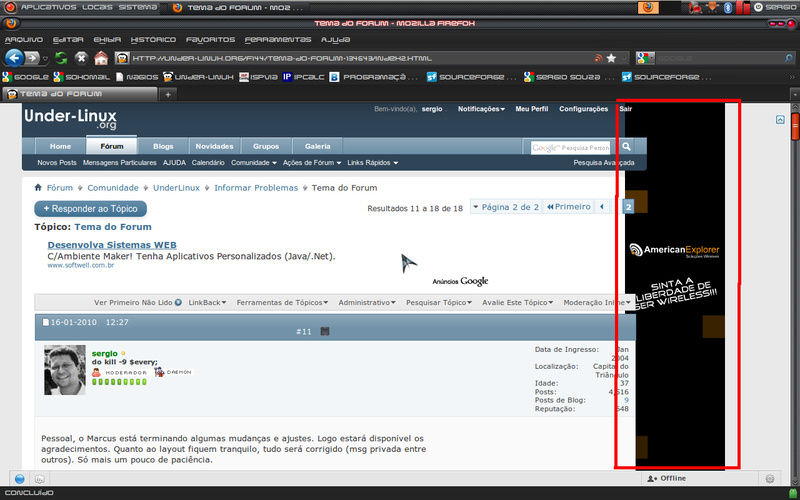Show more bookmarks with the chevron

pyautogui.click(x=792, y=77)
